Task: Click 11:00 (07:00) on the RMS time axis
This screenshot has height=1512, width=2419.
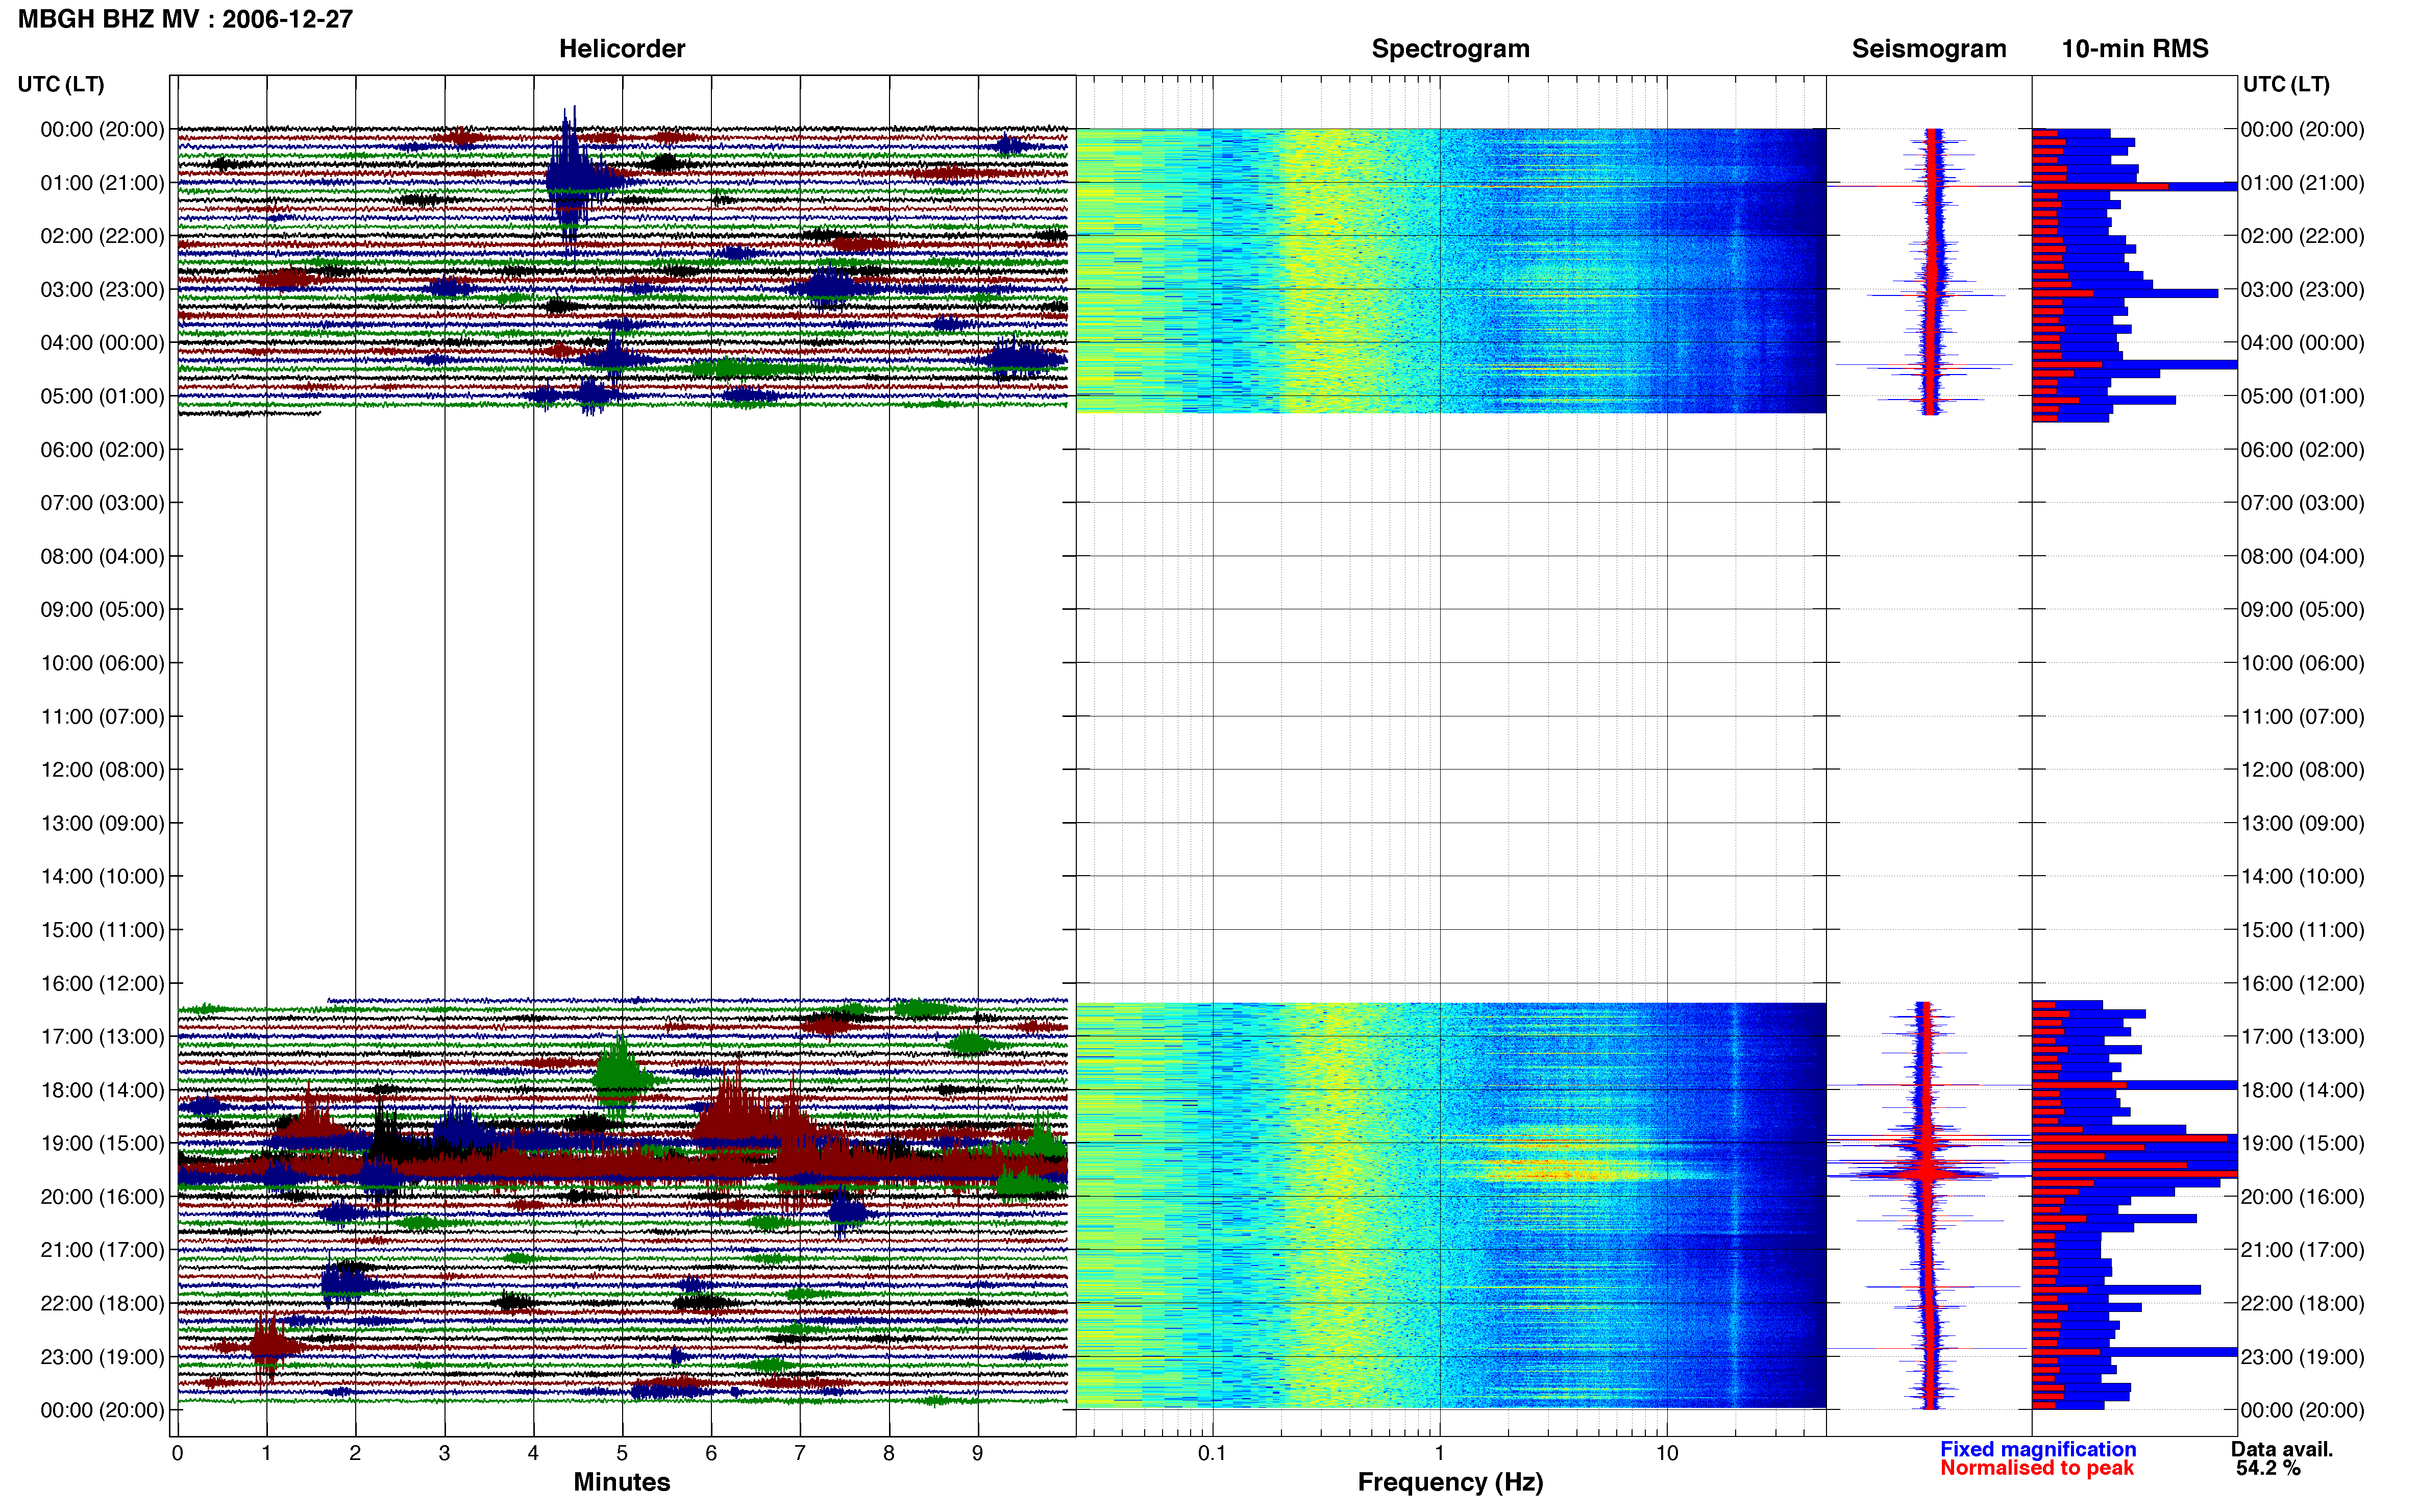Action: pos(2302,717)
